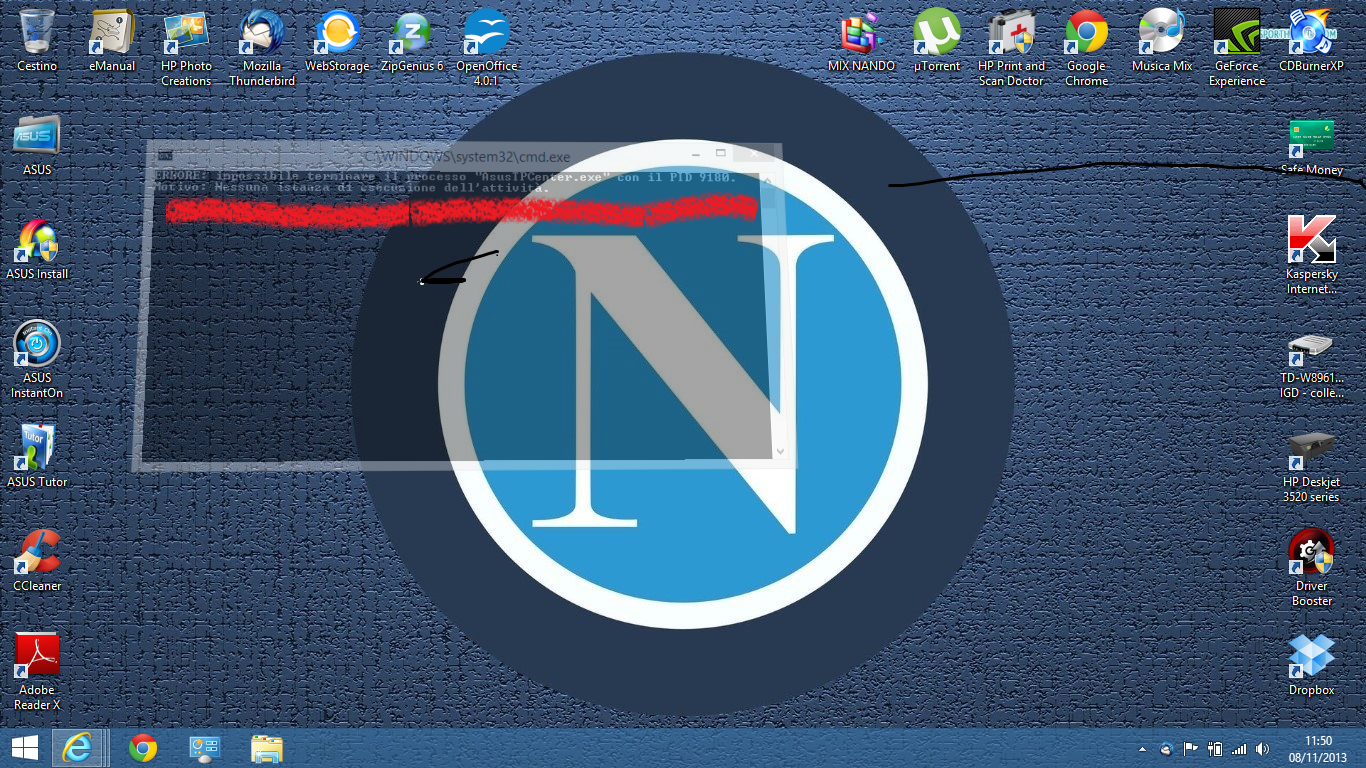The height and width of the screenshot is (768, 1366).
Task: Click the HP Deskjet 3520 series icon
Action: 1311,468
